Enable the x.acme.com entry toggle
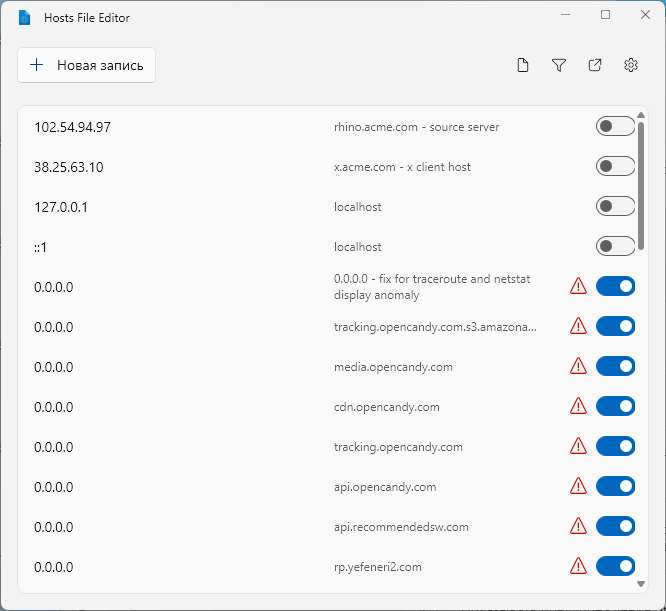 tap(615, 167)
